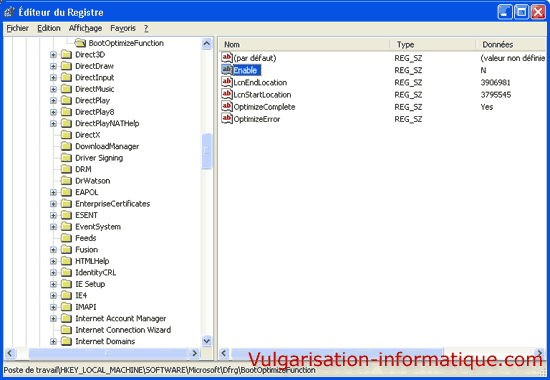This screenshot has width=550, height=380.
Task: Select the OptimizeComplete value name
Action: pyautogui.click(x=264, y=107)
